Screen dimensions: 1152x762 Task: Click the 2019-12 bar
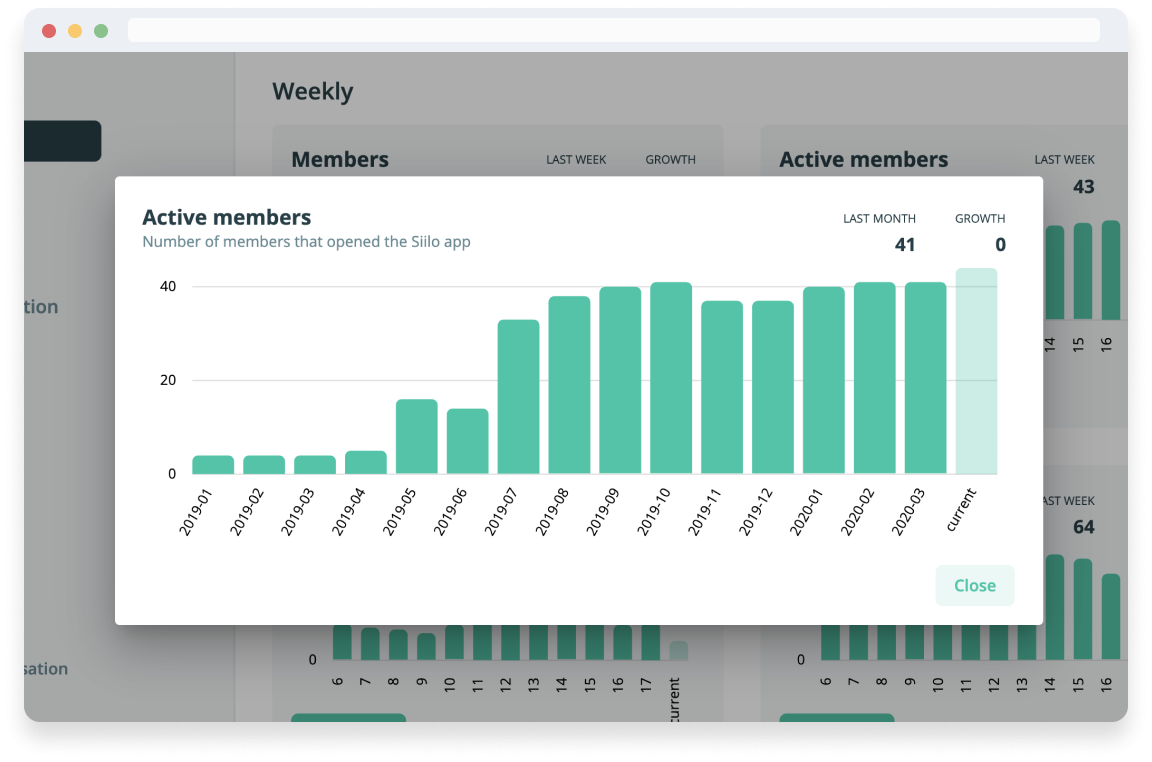(773, 388)
